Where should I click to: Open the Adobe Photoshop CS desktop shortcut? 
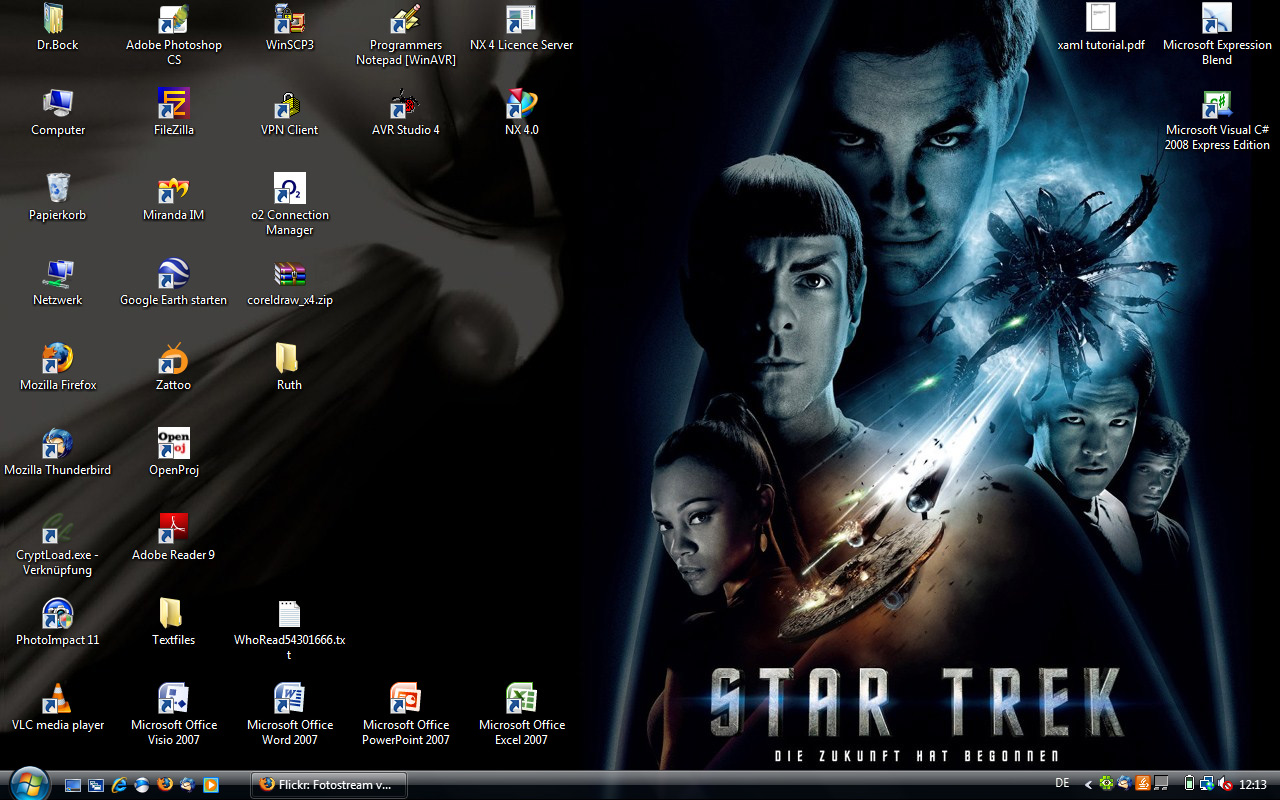[173, 20]
